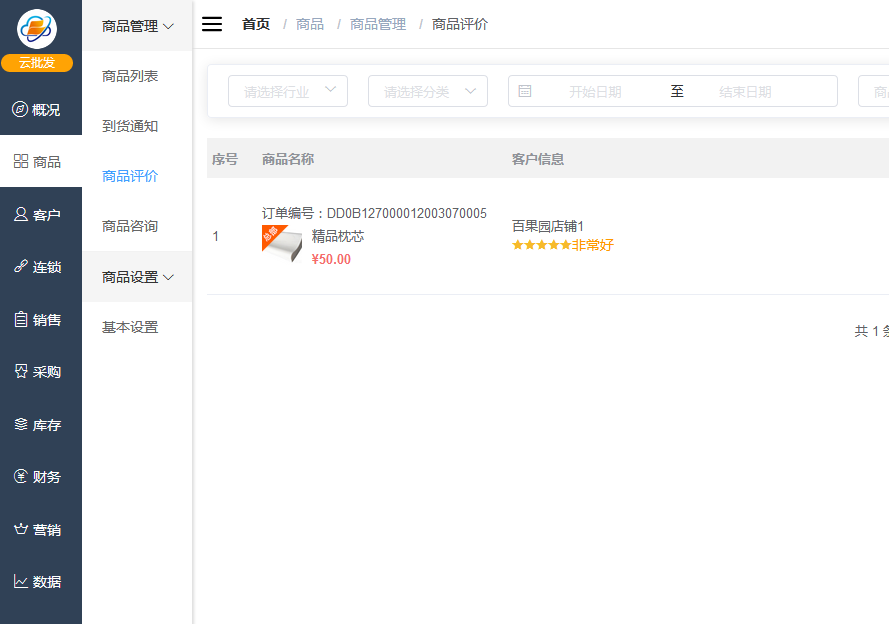889x624 pixels.
Task: Open the 请选择分类 dropdown
Action: pyautogui.click(x=427, y=91)
